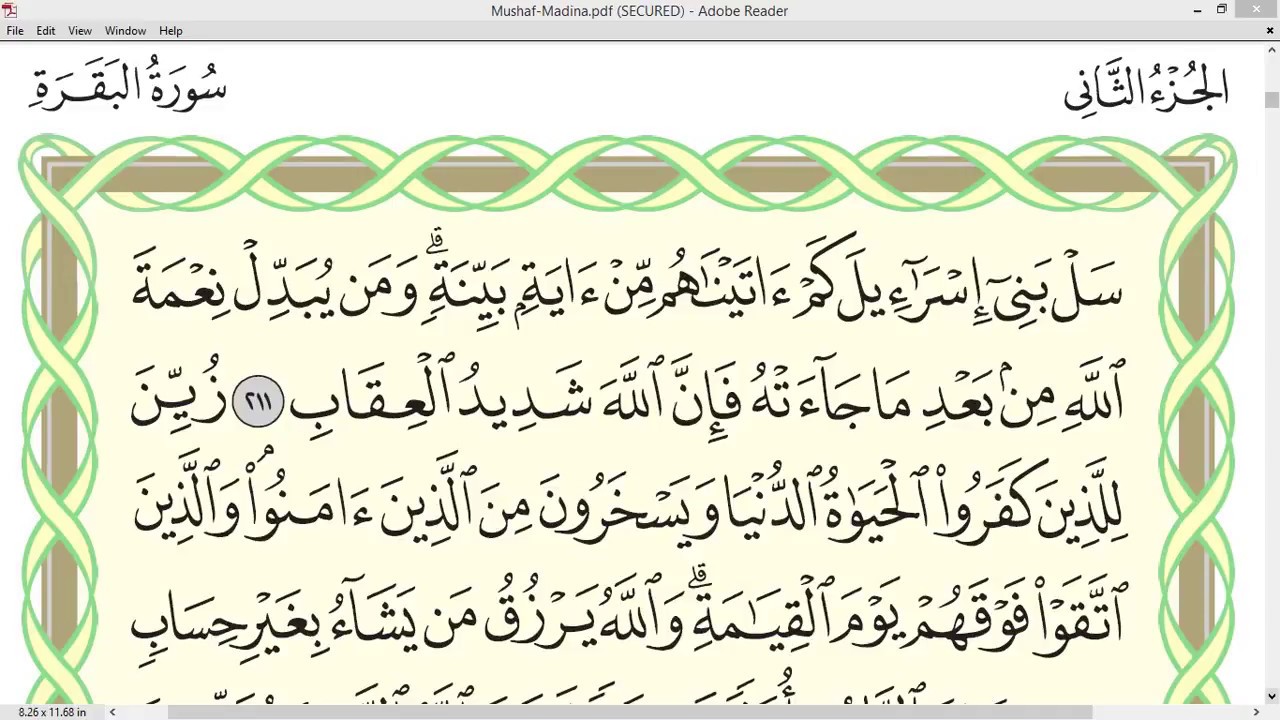
Task: Open the File menu
Action: click(x=15, y=31)
